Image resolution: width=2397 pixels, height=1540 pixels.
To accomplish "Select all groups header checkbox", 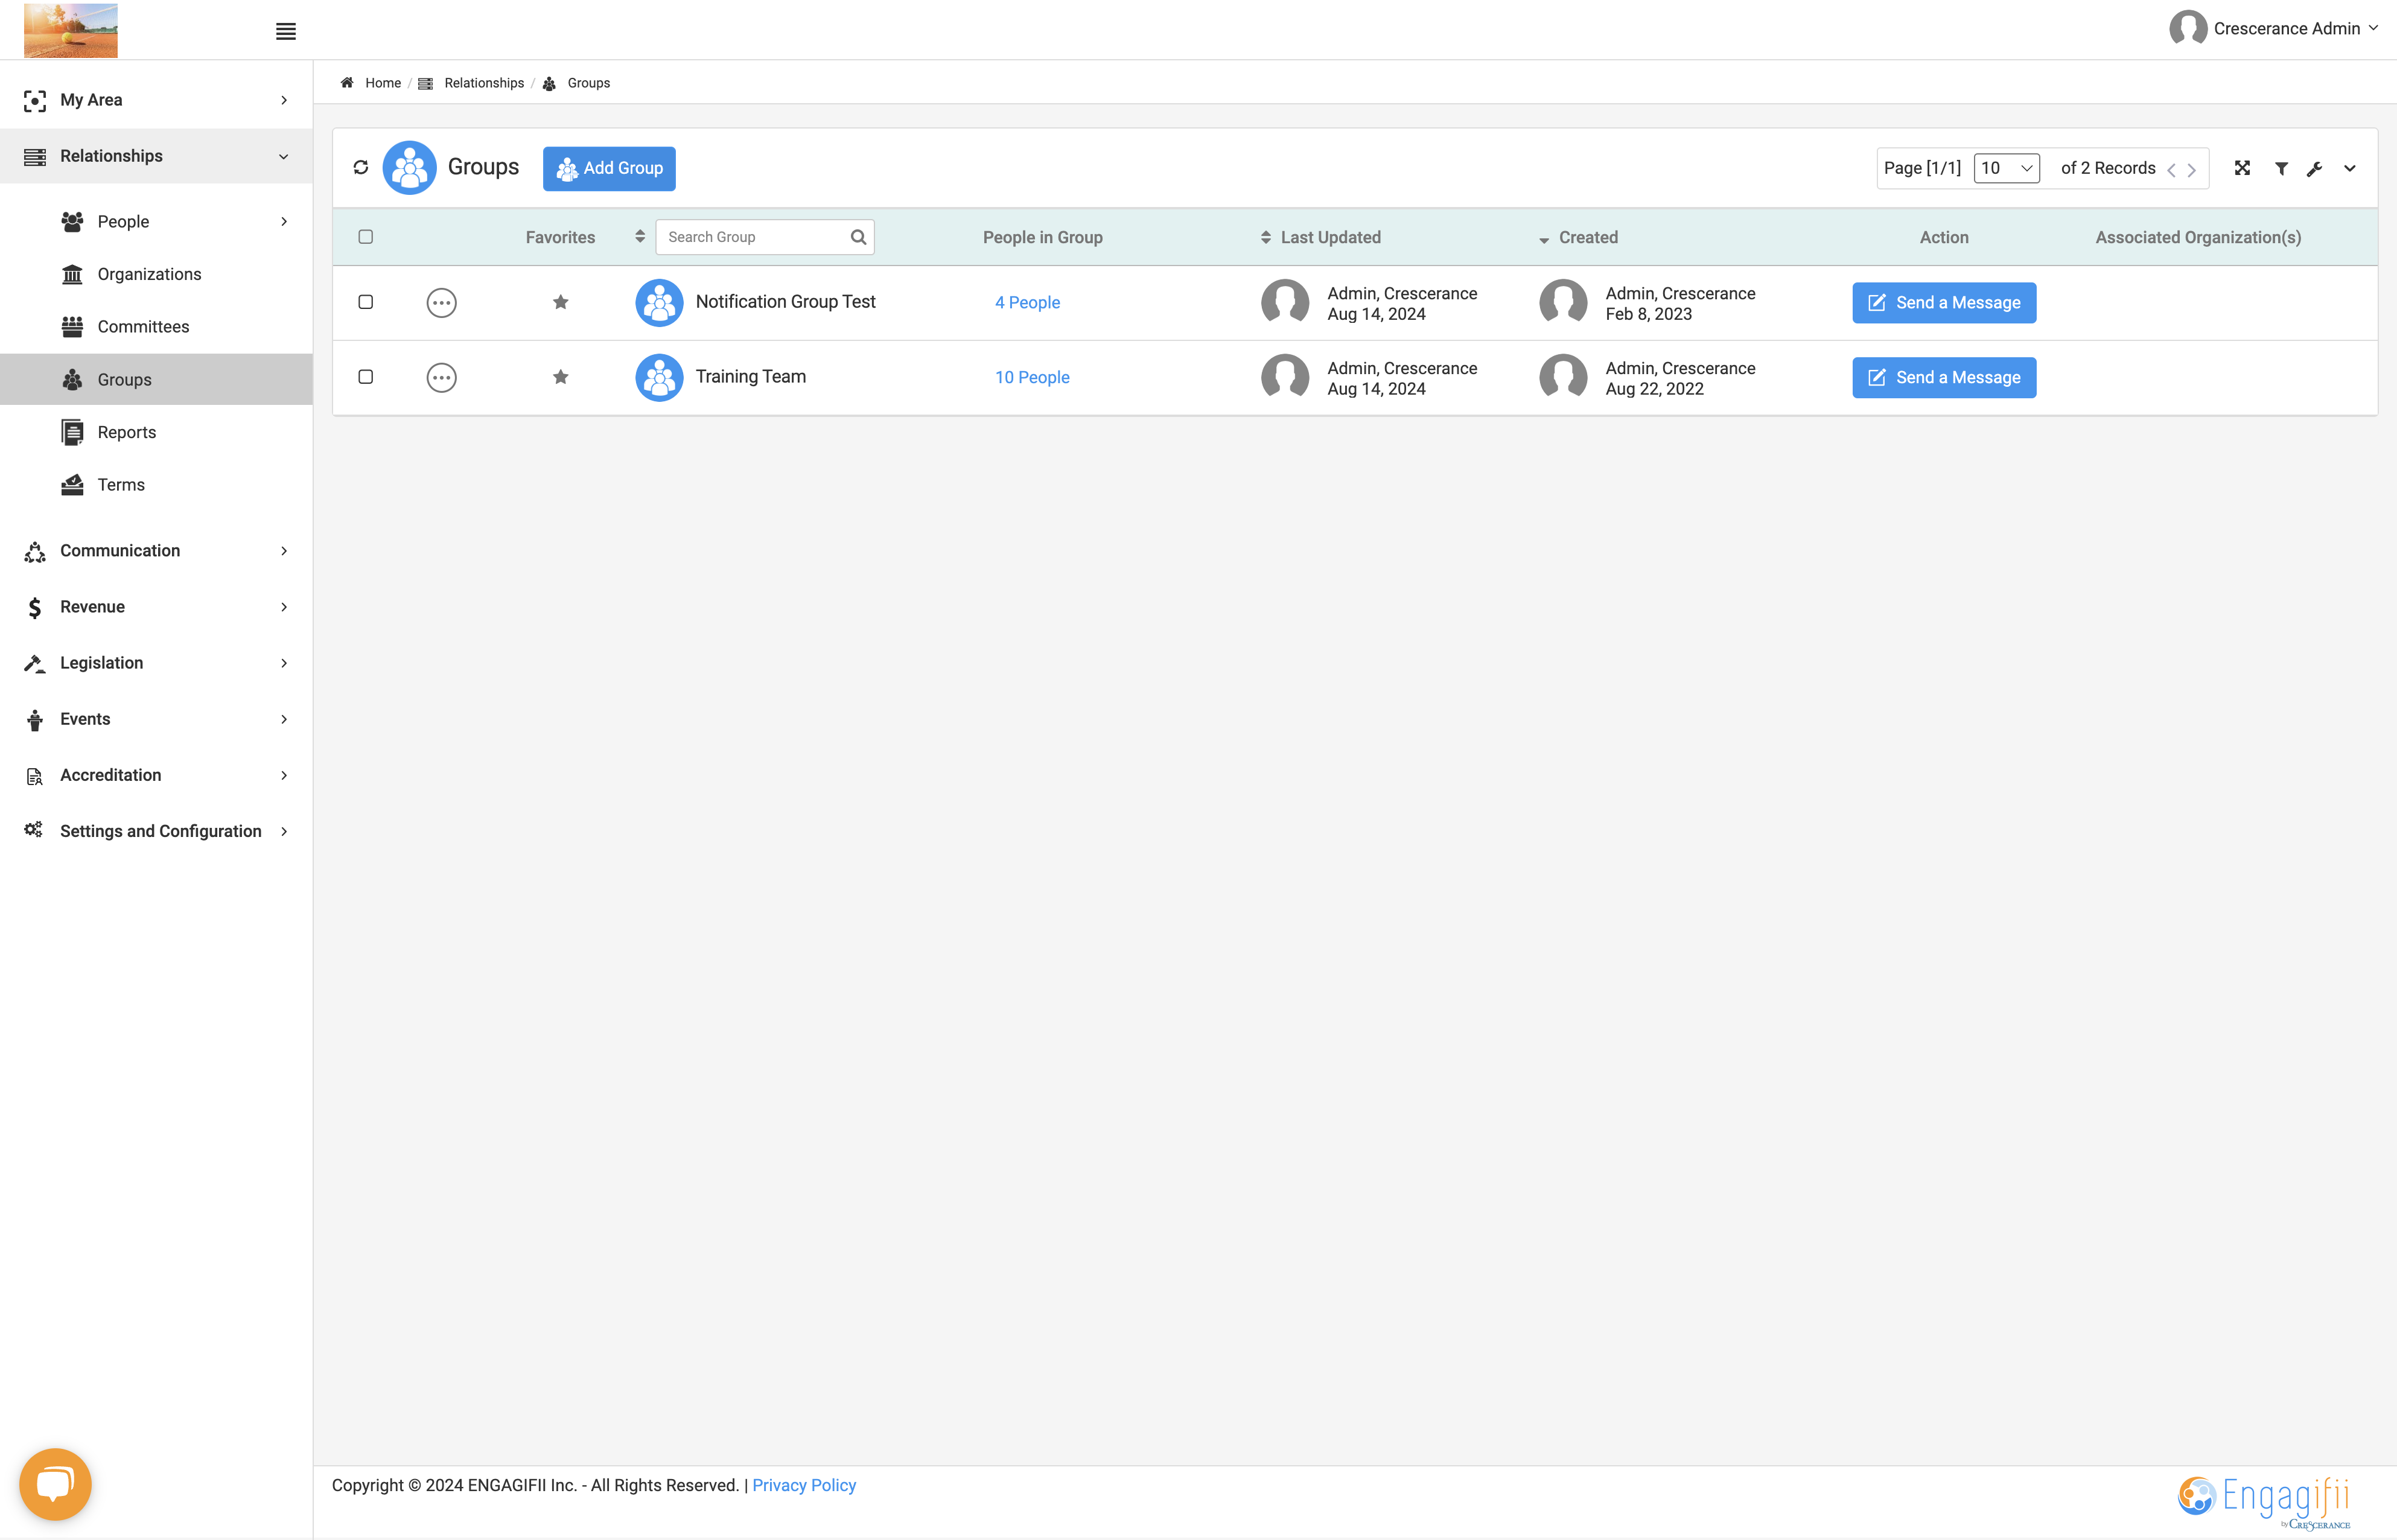I will tap(366, 237).
